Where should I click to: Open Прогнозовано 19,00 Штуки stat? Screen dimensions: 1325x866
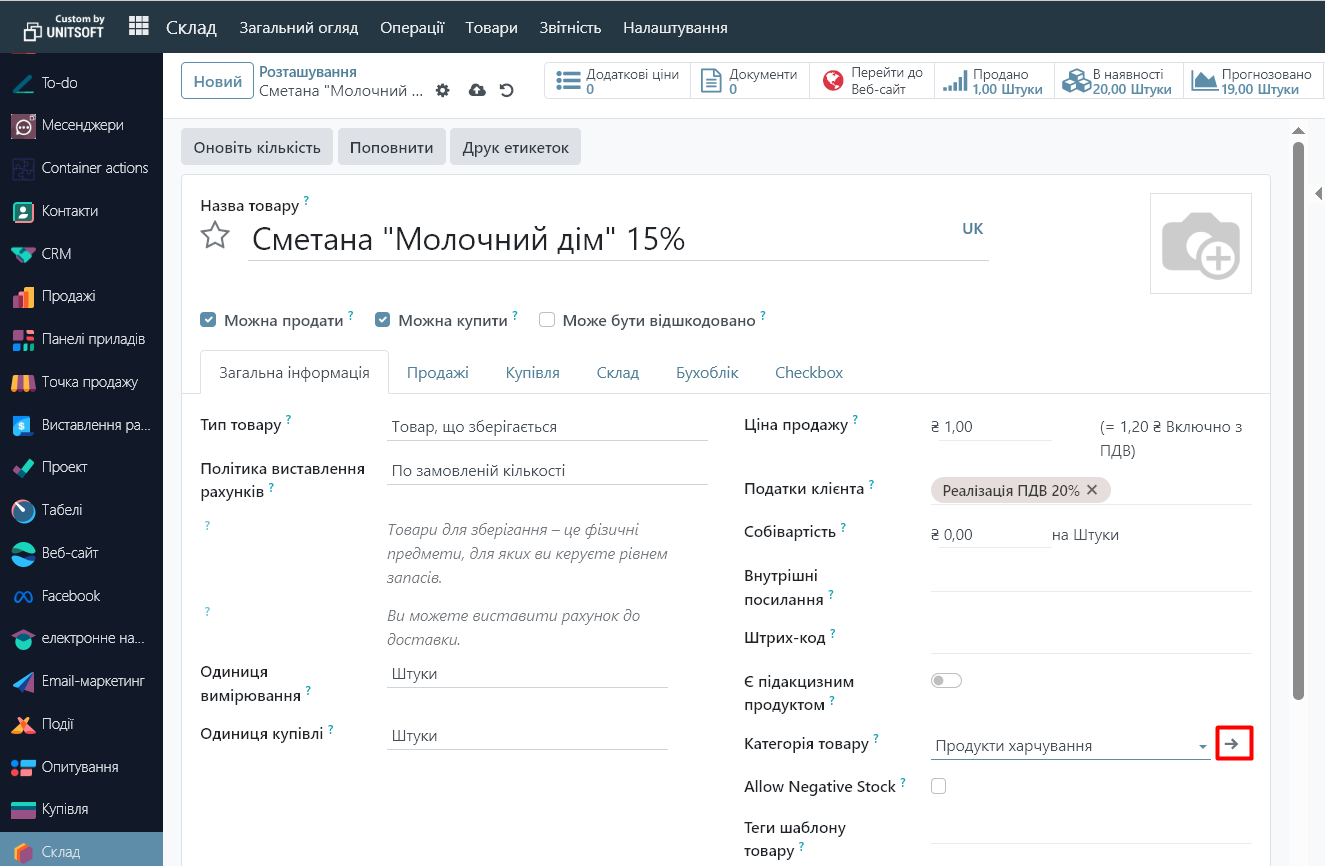click(x=1252, y=82)
